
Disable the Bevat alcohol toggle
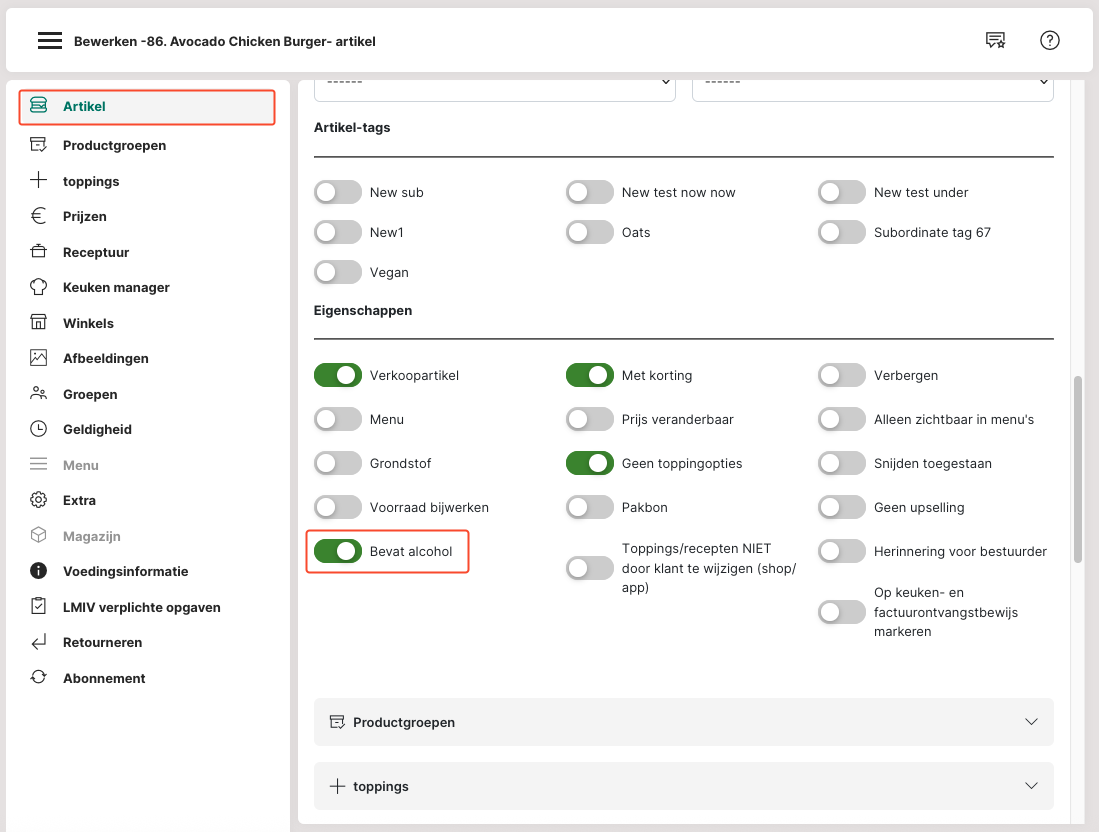[x=338, y=551]
